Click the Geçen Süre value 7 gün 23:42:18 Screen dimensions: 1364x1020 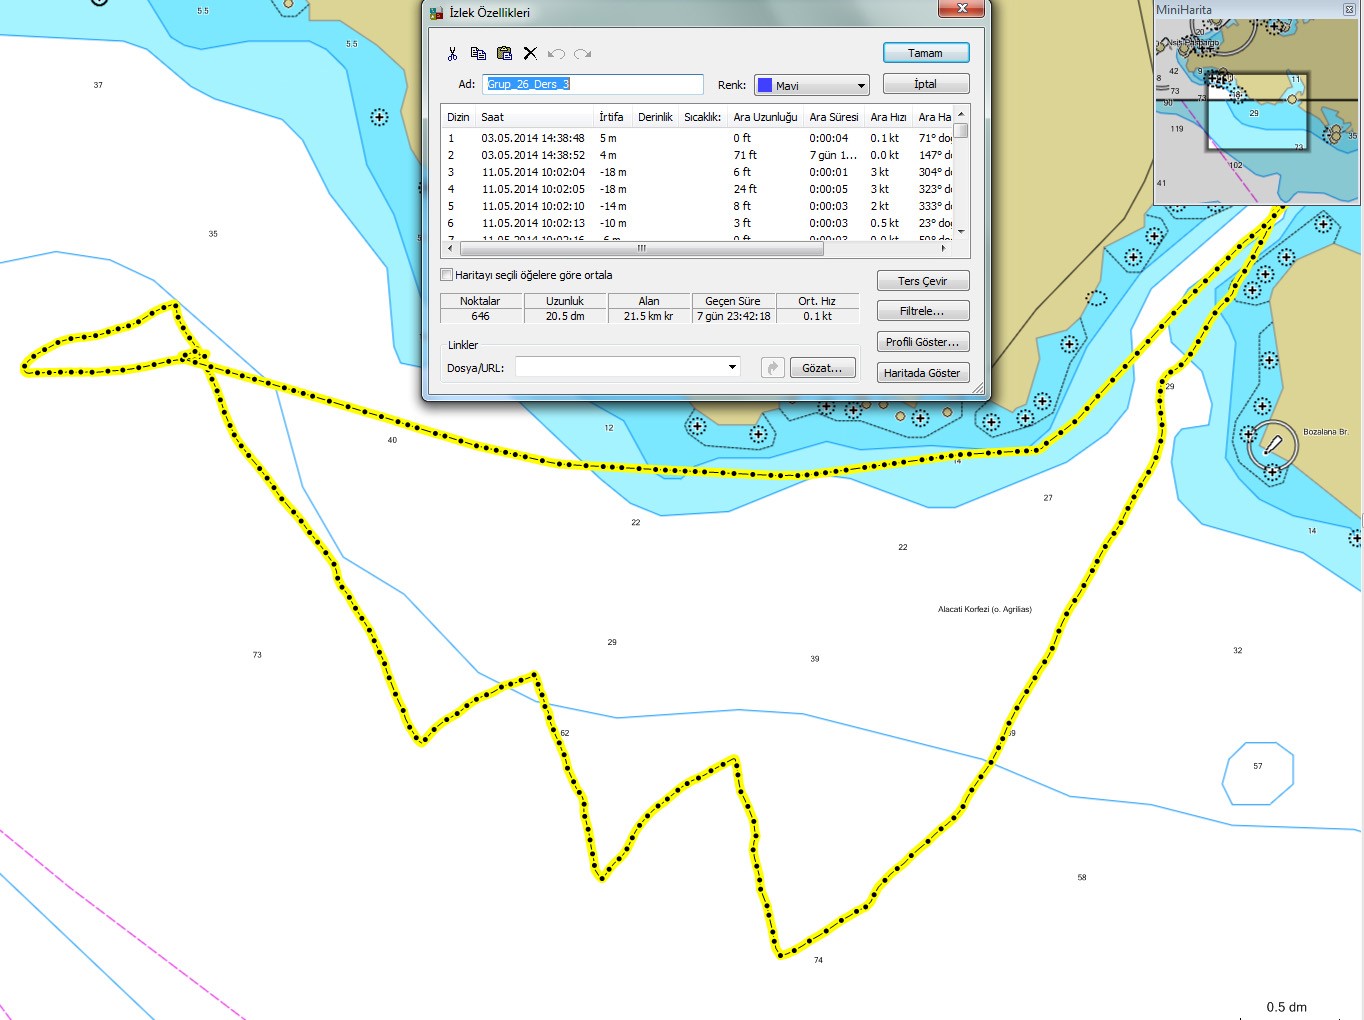[734, 316]
